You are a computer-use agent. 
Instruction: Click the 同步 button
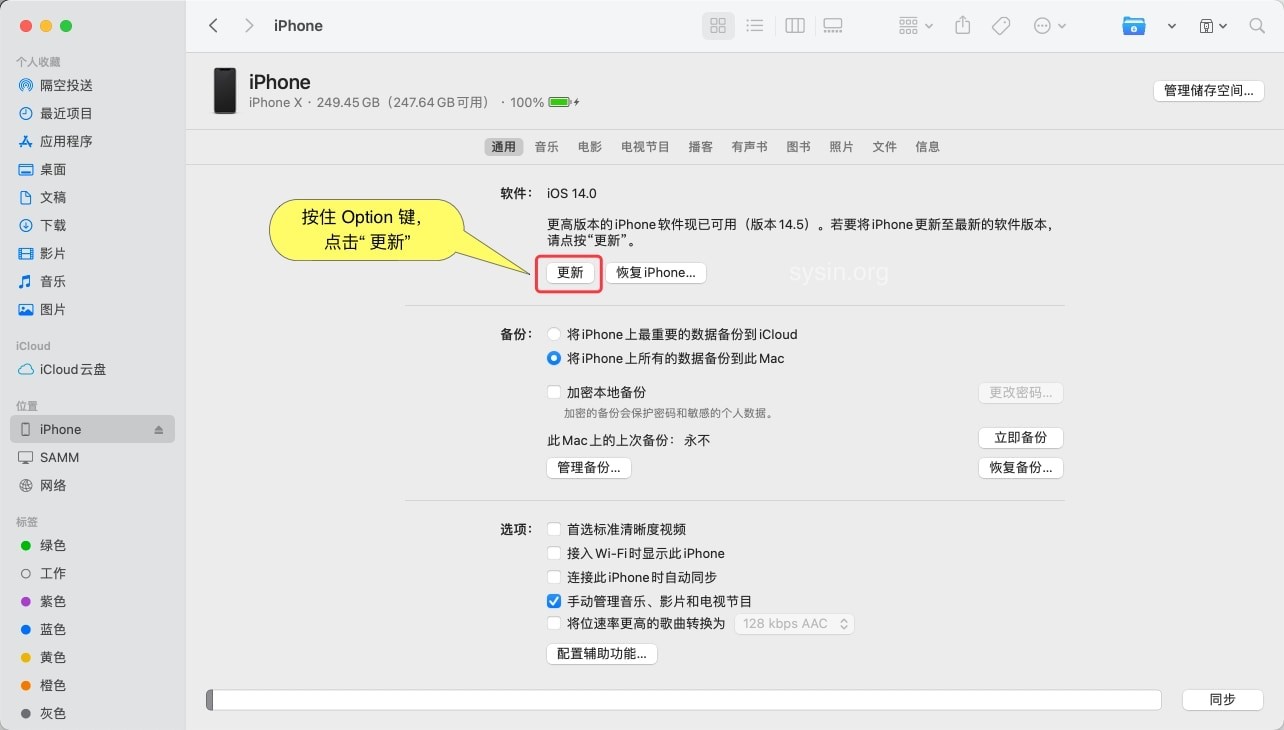pyautogui.click(x=1222, y=700)
